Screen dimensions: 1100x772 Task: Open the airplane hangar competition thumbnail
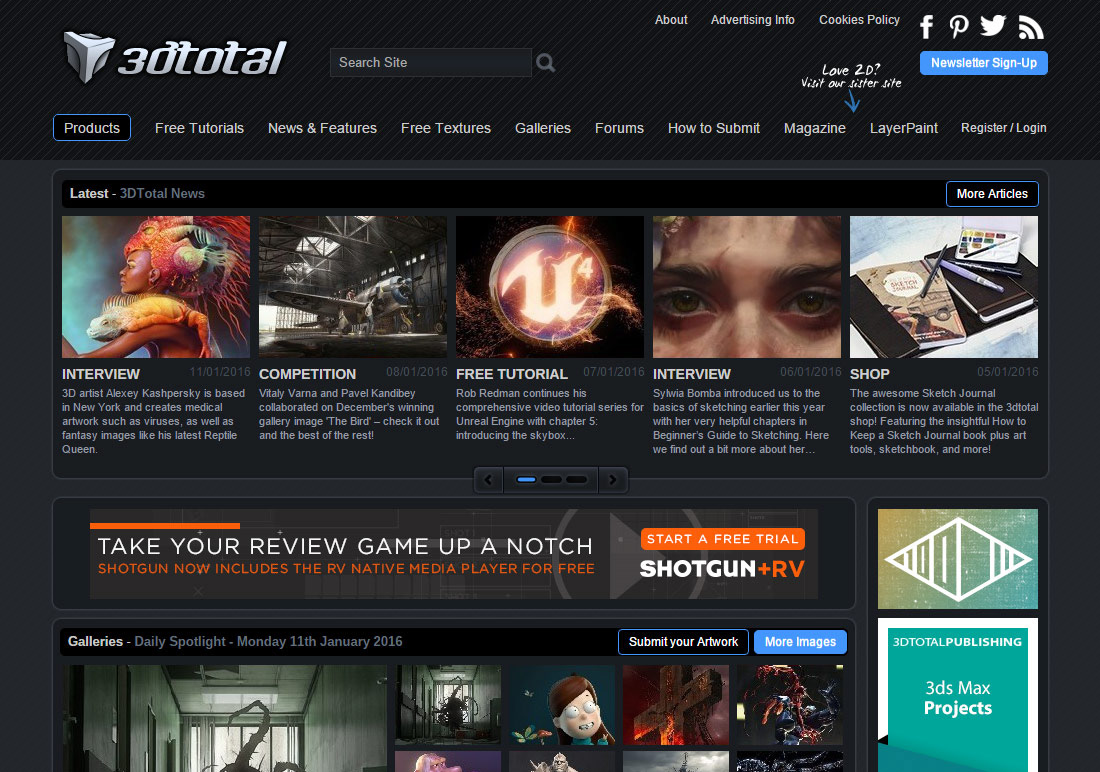pyautogui.click(x=353, y=287)
